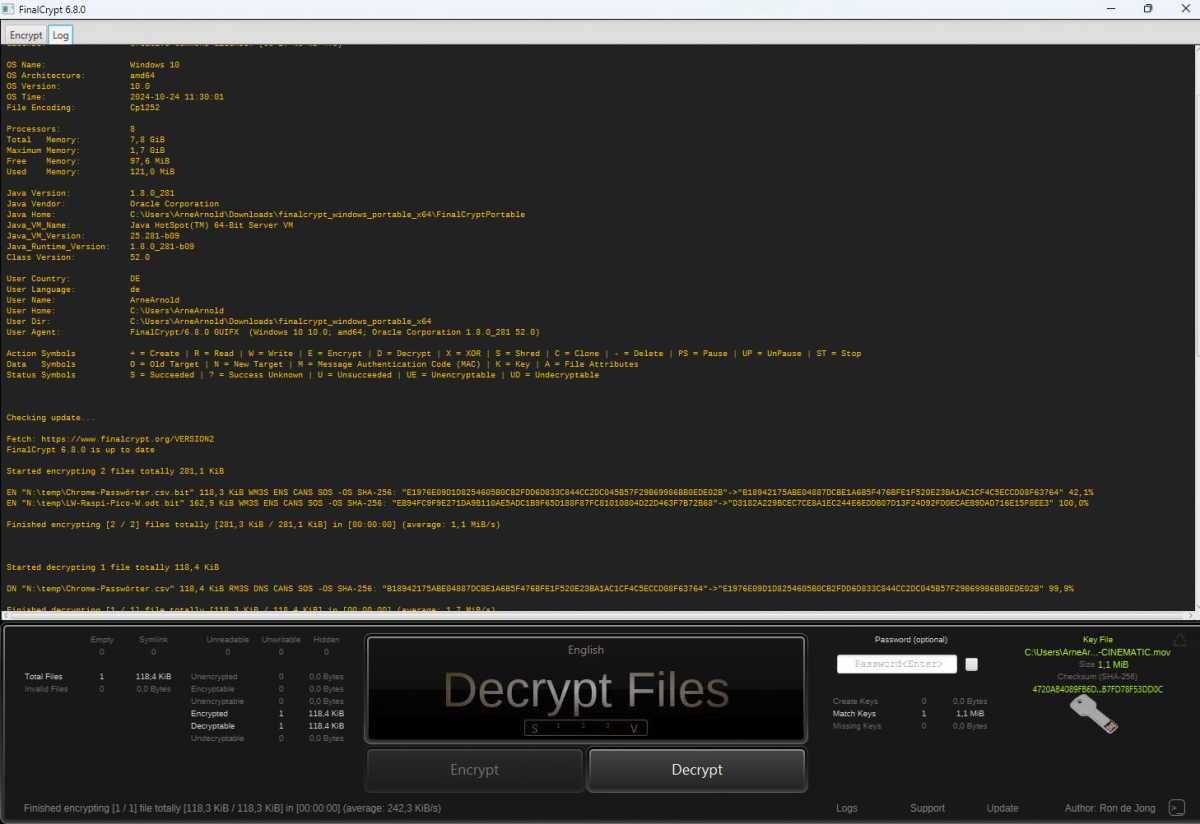Toggle the checkbox next to the password field

[972, 664]
